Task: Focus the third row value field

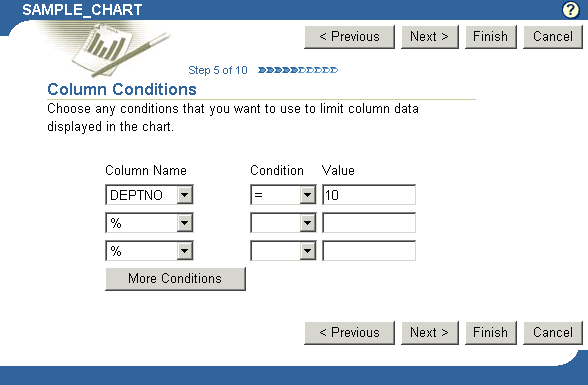Action: click(369, 251)
